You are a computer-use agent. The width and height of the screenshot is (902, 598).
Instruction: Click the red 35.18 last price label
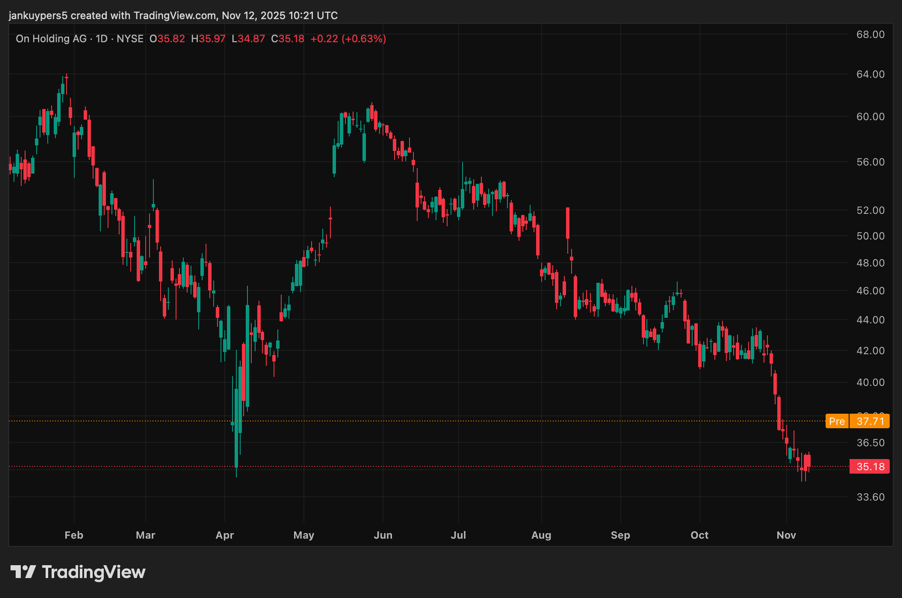pos(870,466)
